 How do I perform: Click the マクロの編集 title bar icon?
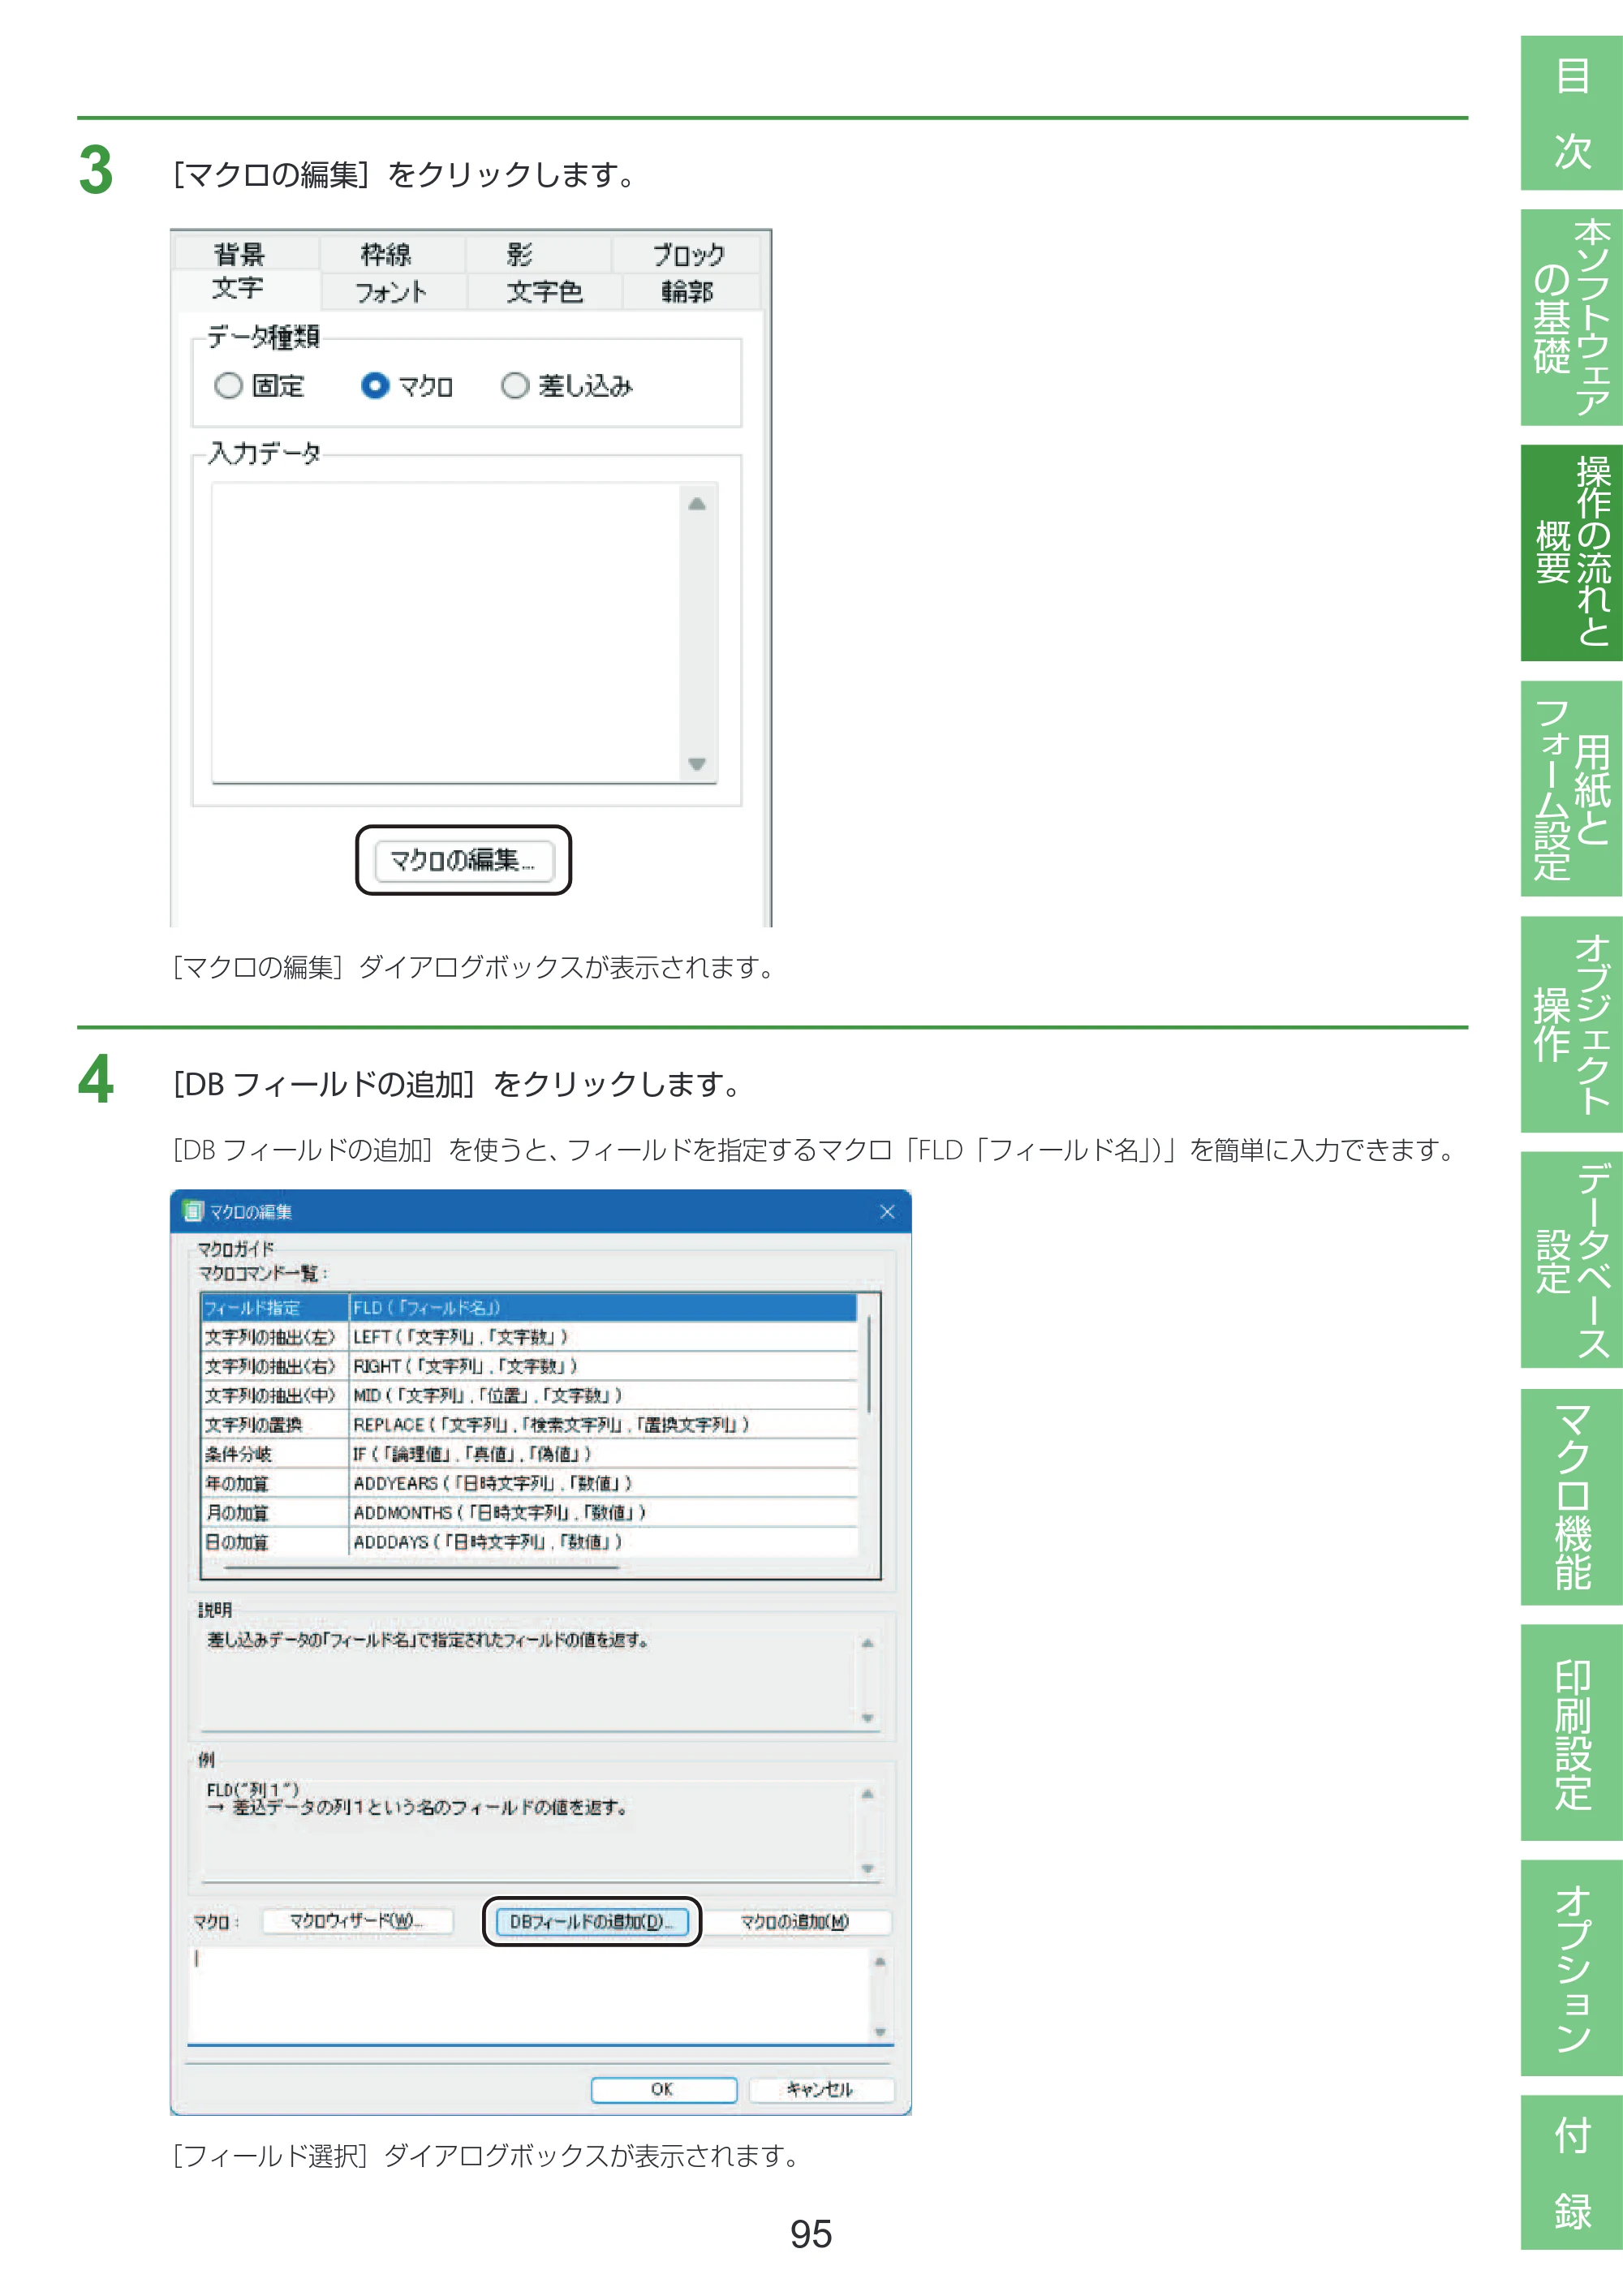click(x=193, y=1211)
